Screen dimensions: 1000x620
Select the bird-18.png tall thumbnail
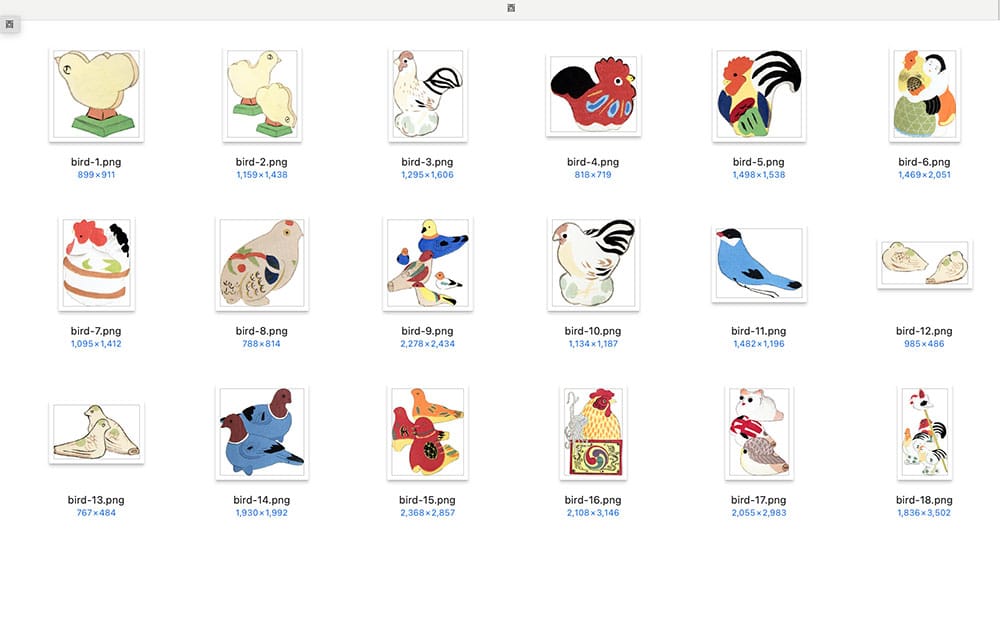tap(924, 432)
